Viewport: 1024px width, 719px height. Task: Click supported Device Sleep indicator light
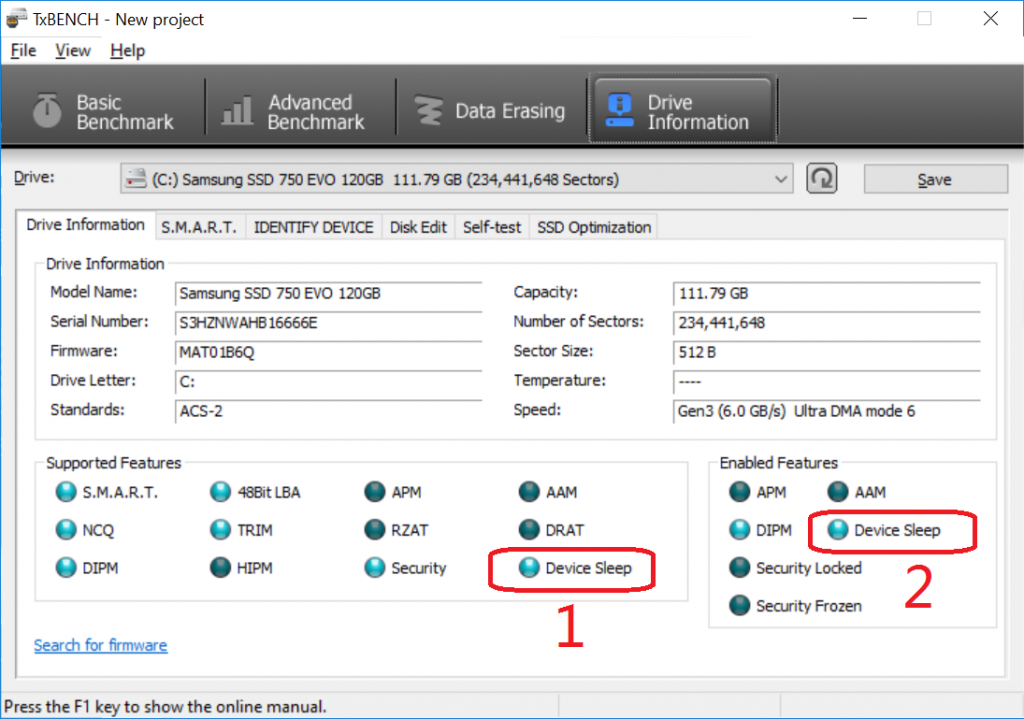(529, 567)
